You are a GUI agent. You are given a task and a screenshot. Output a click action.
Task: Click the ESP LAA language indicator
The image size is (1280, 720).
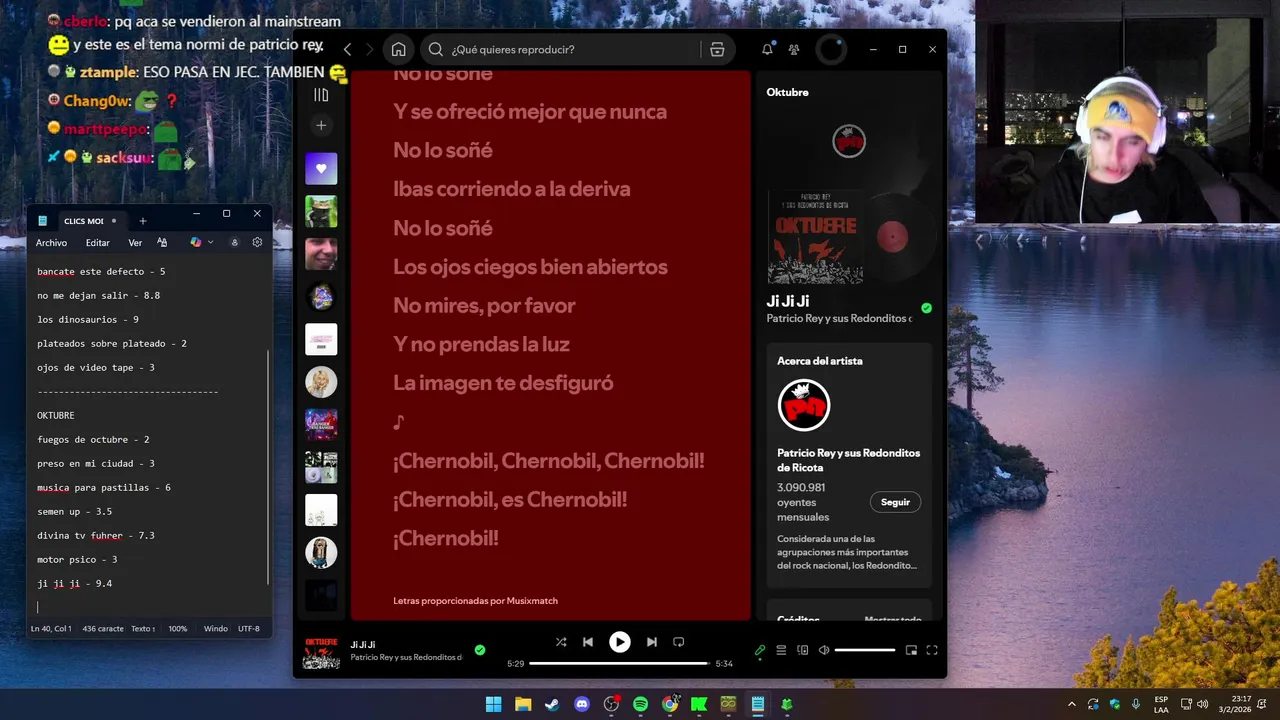[1161, 704]
